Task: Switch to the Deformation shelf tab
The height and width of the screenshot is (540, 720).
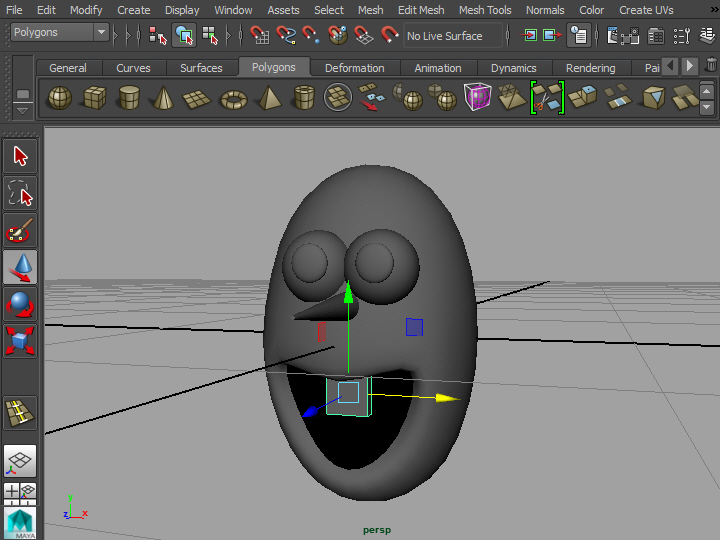Action: point(354,68)
